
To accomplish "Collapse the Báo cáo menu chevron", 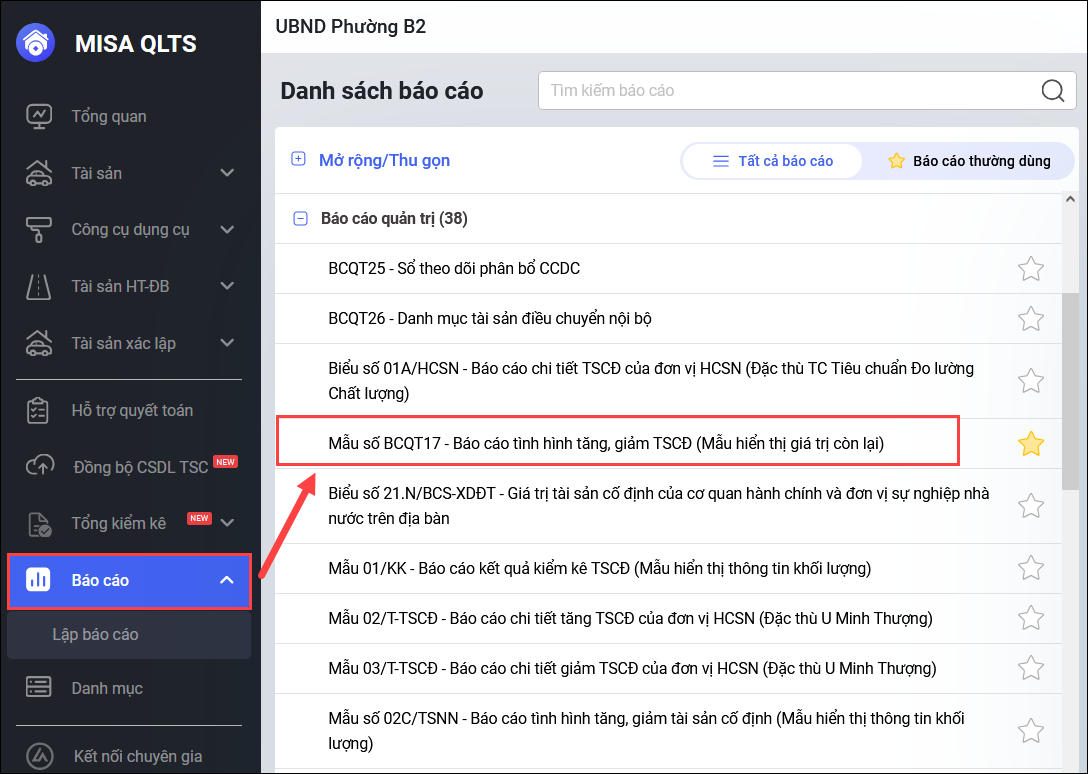I will click(x=227, y=580).
